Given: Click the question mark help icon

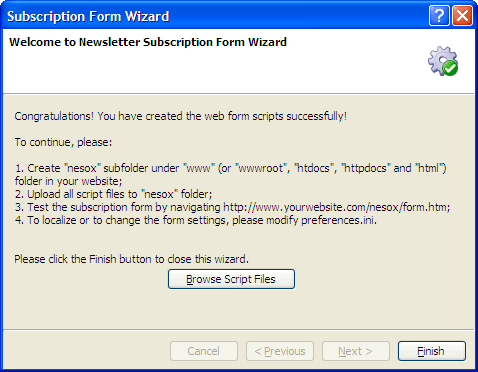Looking at the screenshot, I should click(439, 16).
